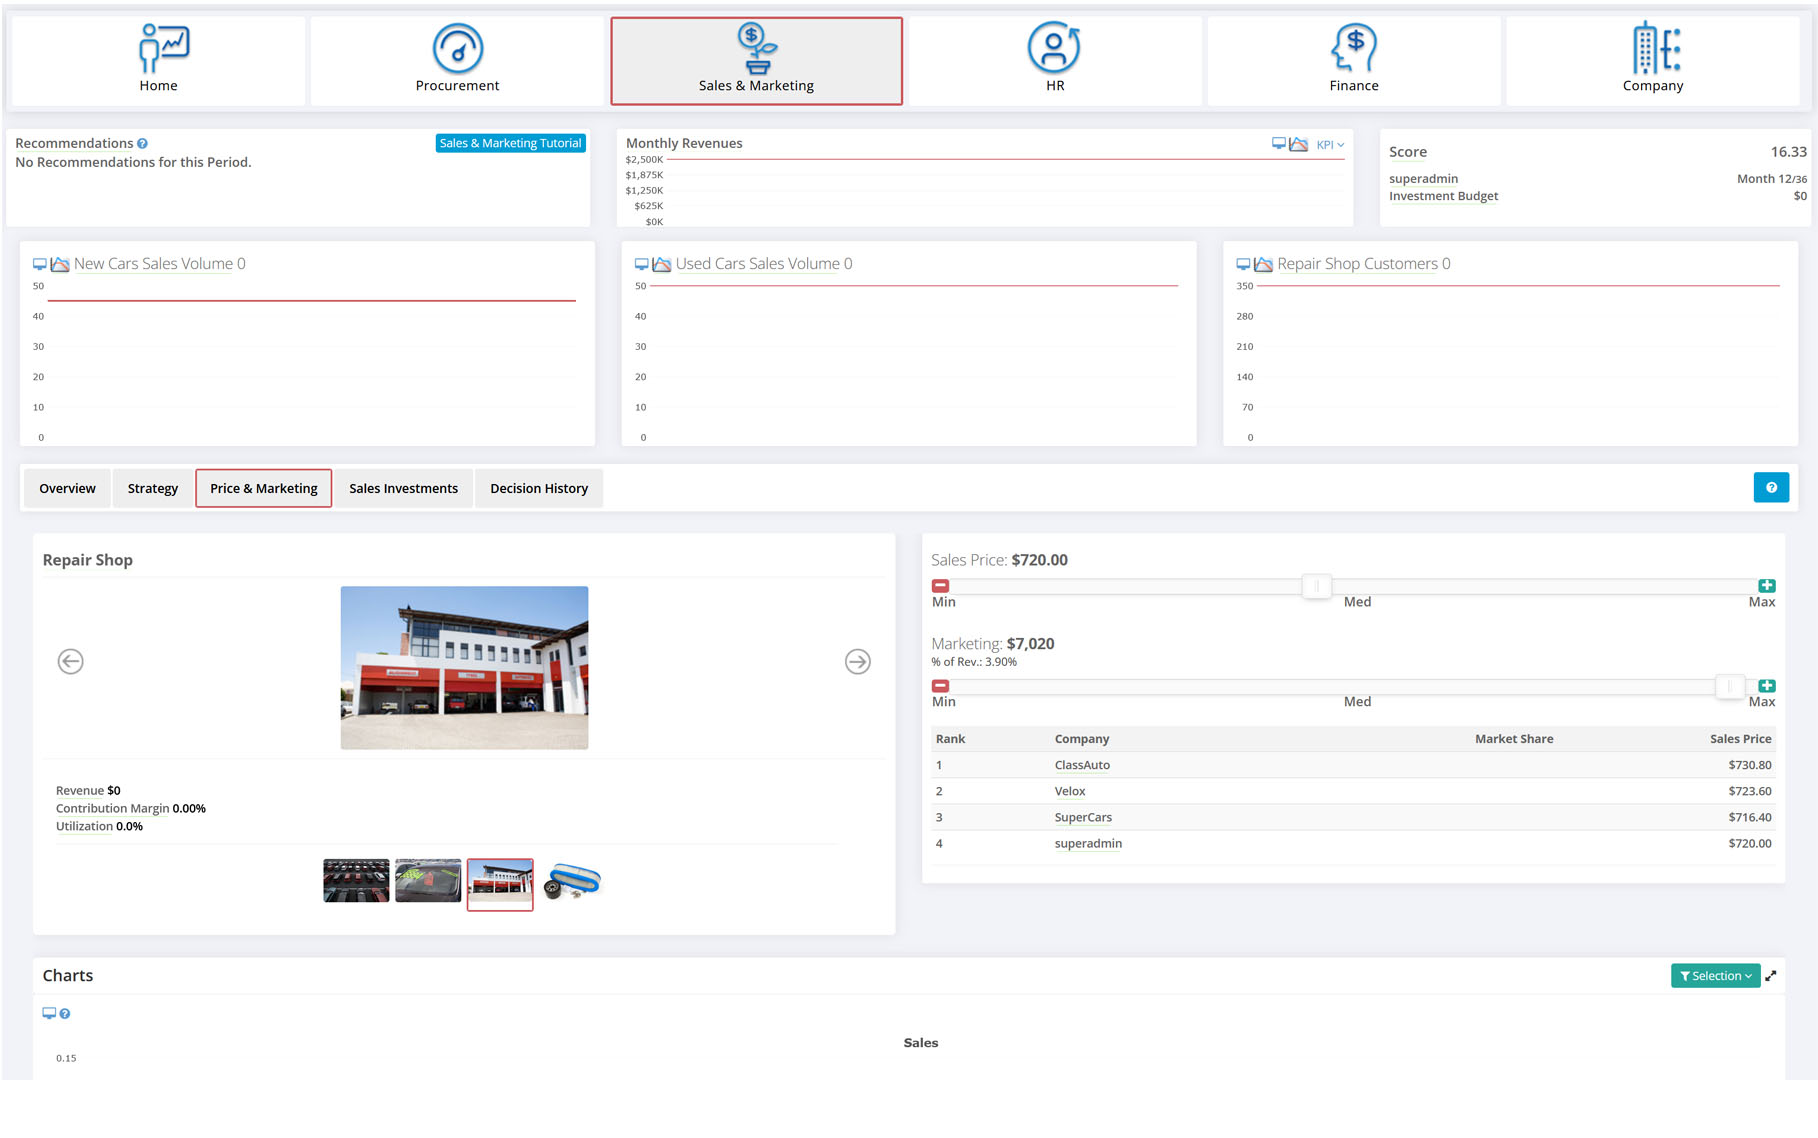This screenshot has width=1818, height=1138.
Task: Click the previous product left arrow
Action: point(70,662)
